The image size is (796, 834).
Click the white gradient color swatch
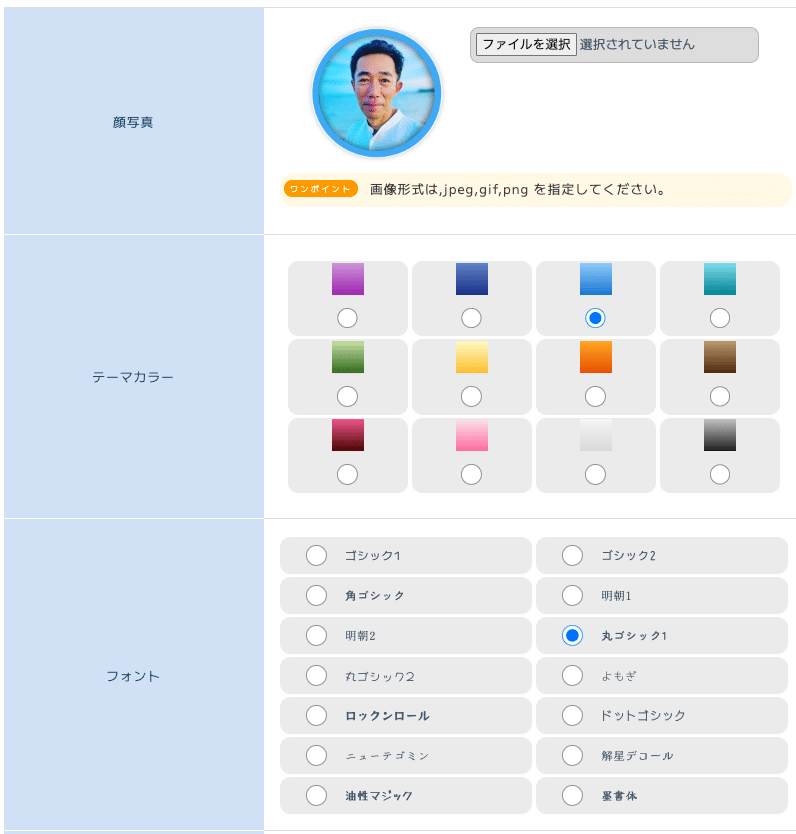click(596, 435)
